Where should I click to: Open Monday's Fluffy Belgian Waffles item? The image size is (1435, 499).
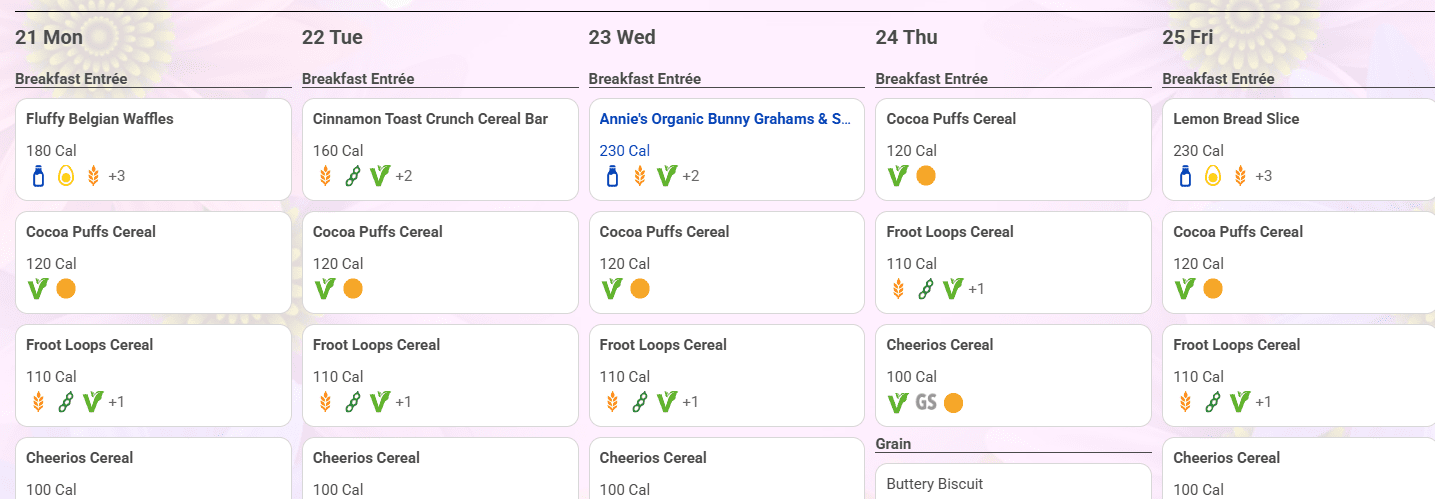coord(153,149)
